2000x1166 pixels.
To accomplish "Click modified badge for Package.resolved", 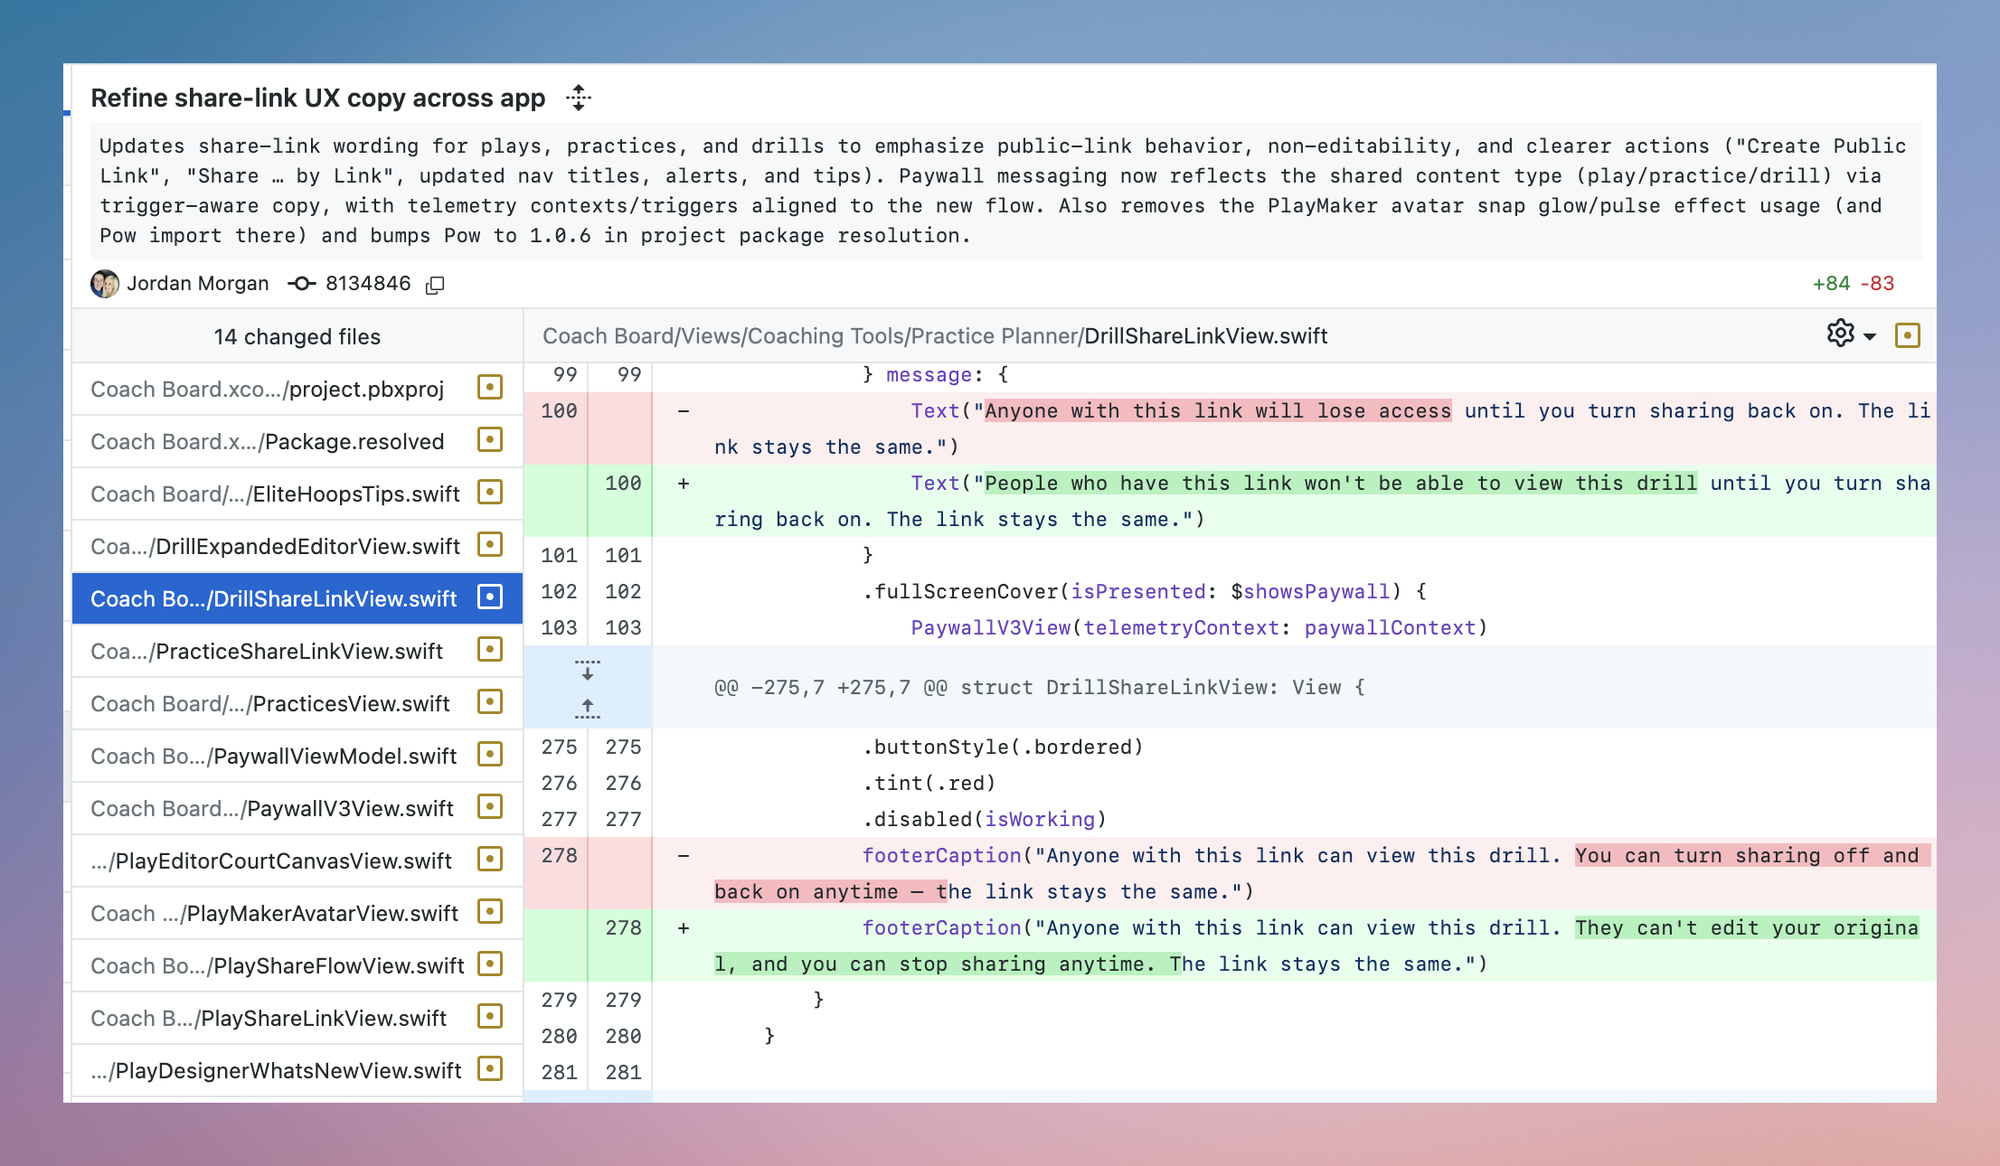I will pyautogui.click(x=490, y=440).
